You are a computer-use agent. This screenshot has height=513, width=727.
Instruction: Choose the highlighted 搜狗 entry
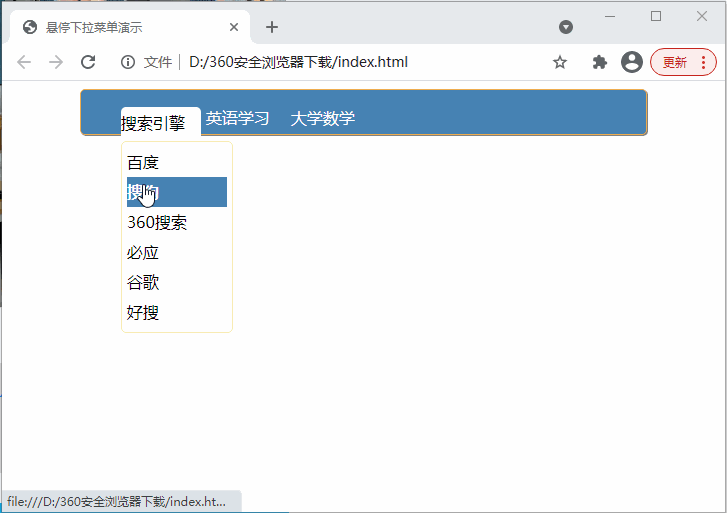point(177,192)
